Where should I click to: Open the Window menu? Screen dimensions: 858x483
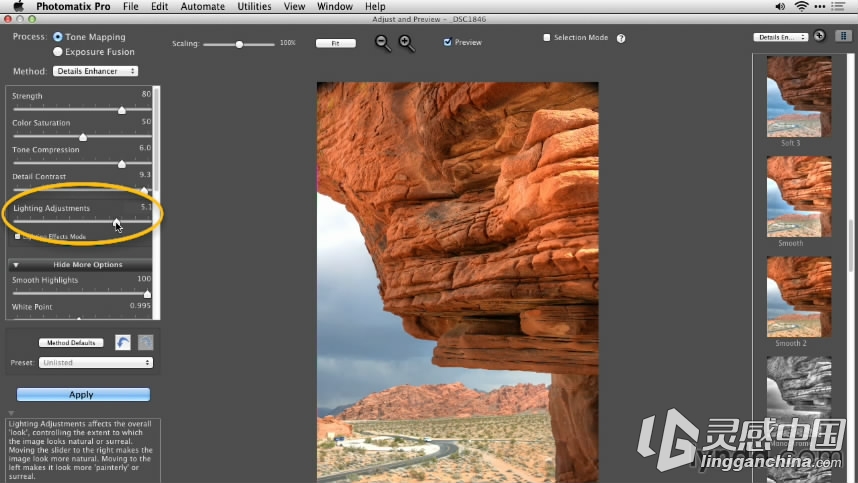(335, 6)
